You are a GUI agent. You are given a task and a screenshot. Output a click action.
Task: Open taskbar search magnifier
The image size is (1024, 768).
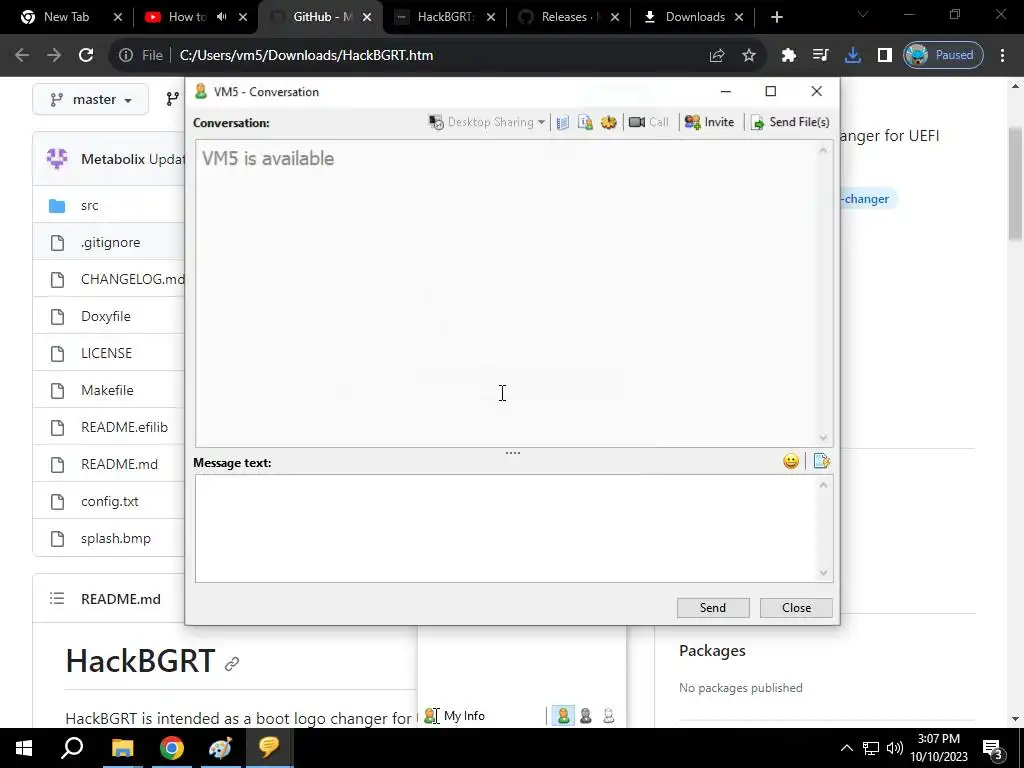click(x=72, y=748)
